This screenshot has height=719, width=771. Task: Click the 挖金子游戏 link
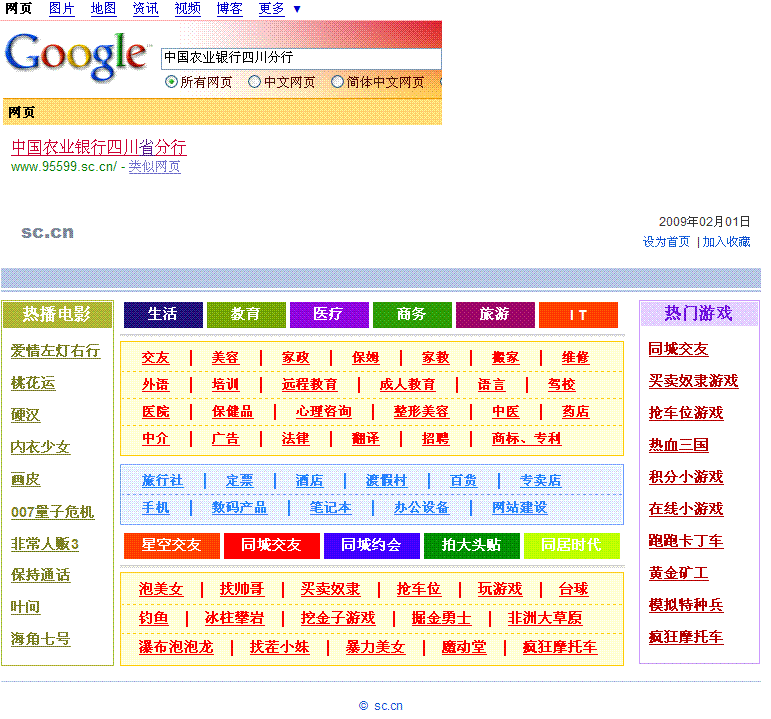coord(338,618)
